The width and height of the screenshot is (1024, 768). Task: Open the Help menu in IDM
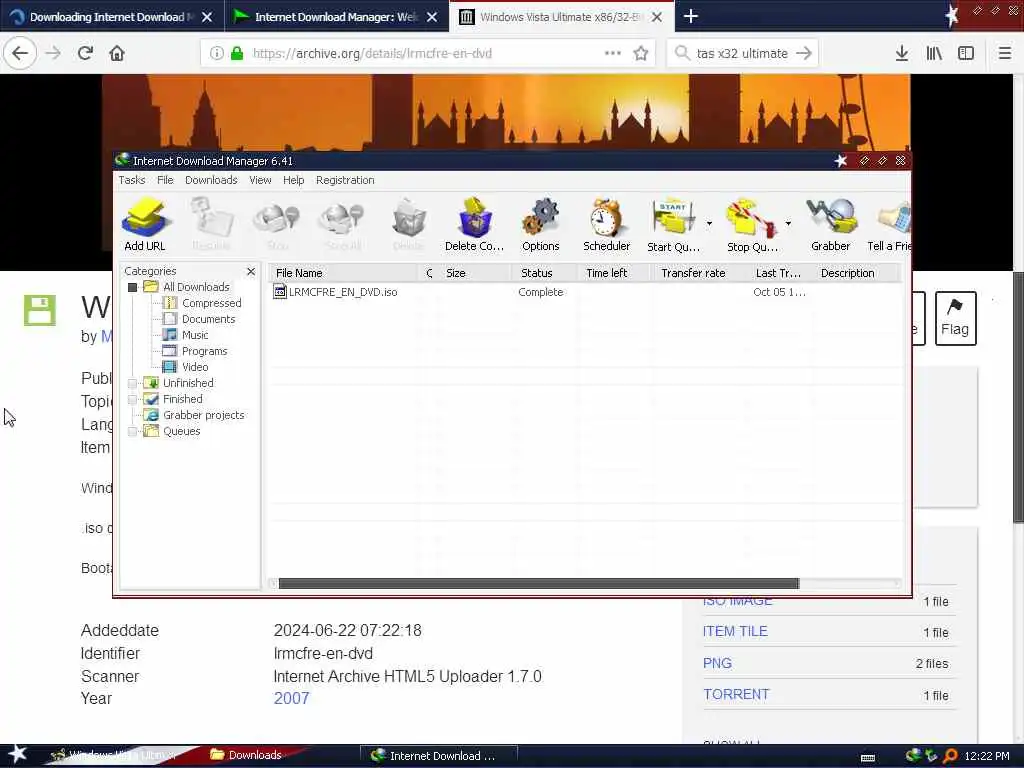[x=293, y=180]
